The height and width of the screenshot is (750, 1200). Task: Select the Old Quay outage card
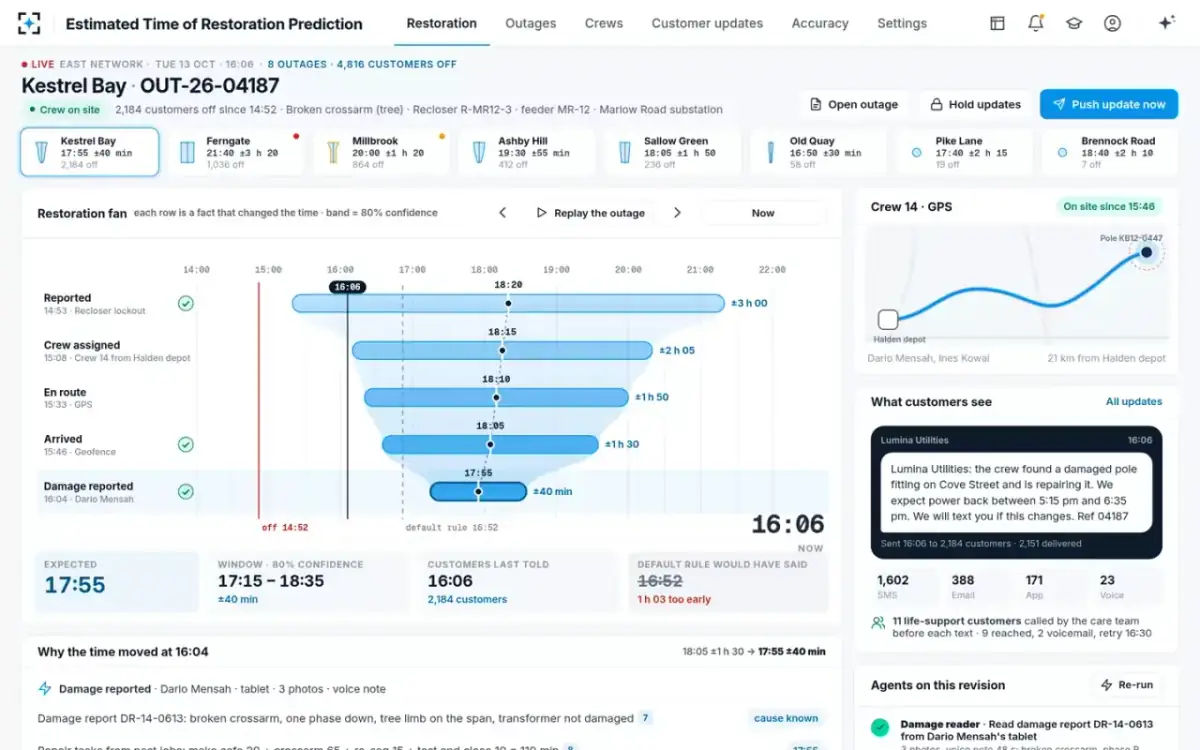tap(819, 152)
